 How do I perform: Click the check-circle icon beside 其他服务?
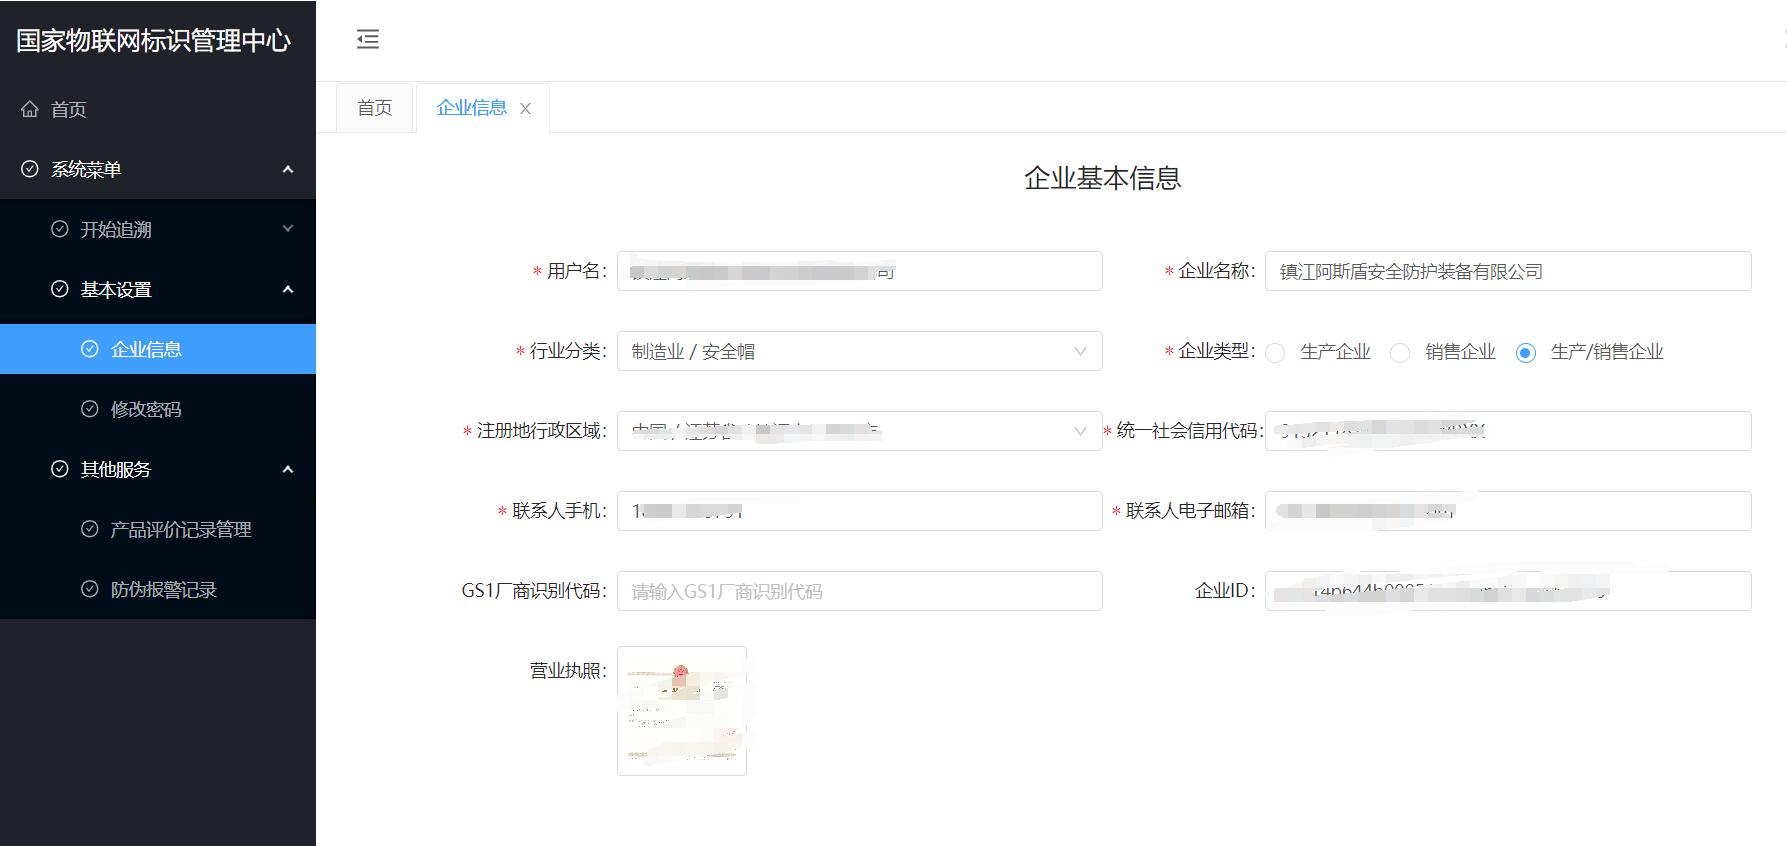60,469
